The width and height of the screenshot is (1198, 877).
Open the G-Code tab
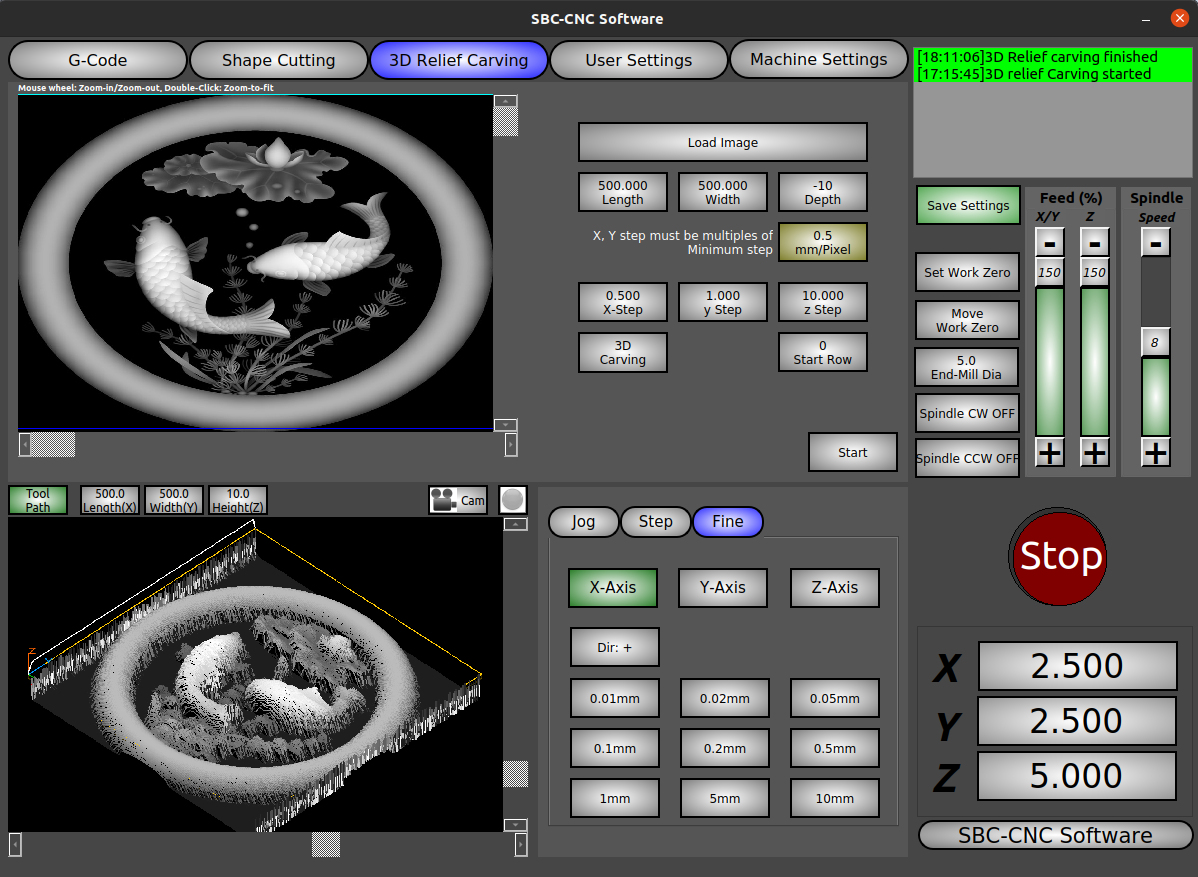(98, 60)
